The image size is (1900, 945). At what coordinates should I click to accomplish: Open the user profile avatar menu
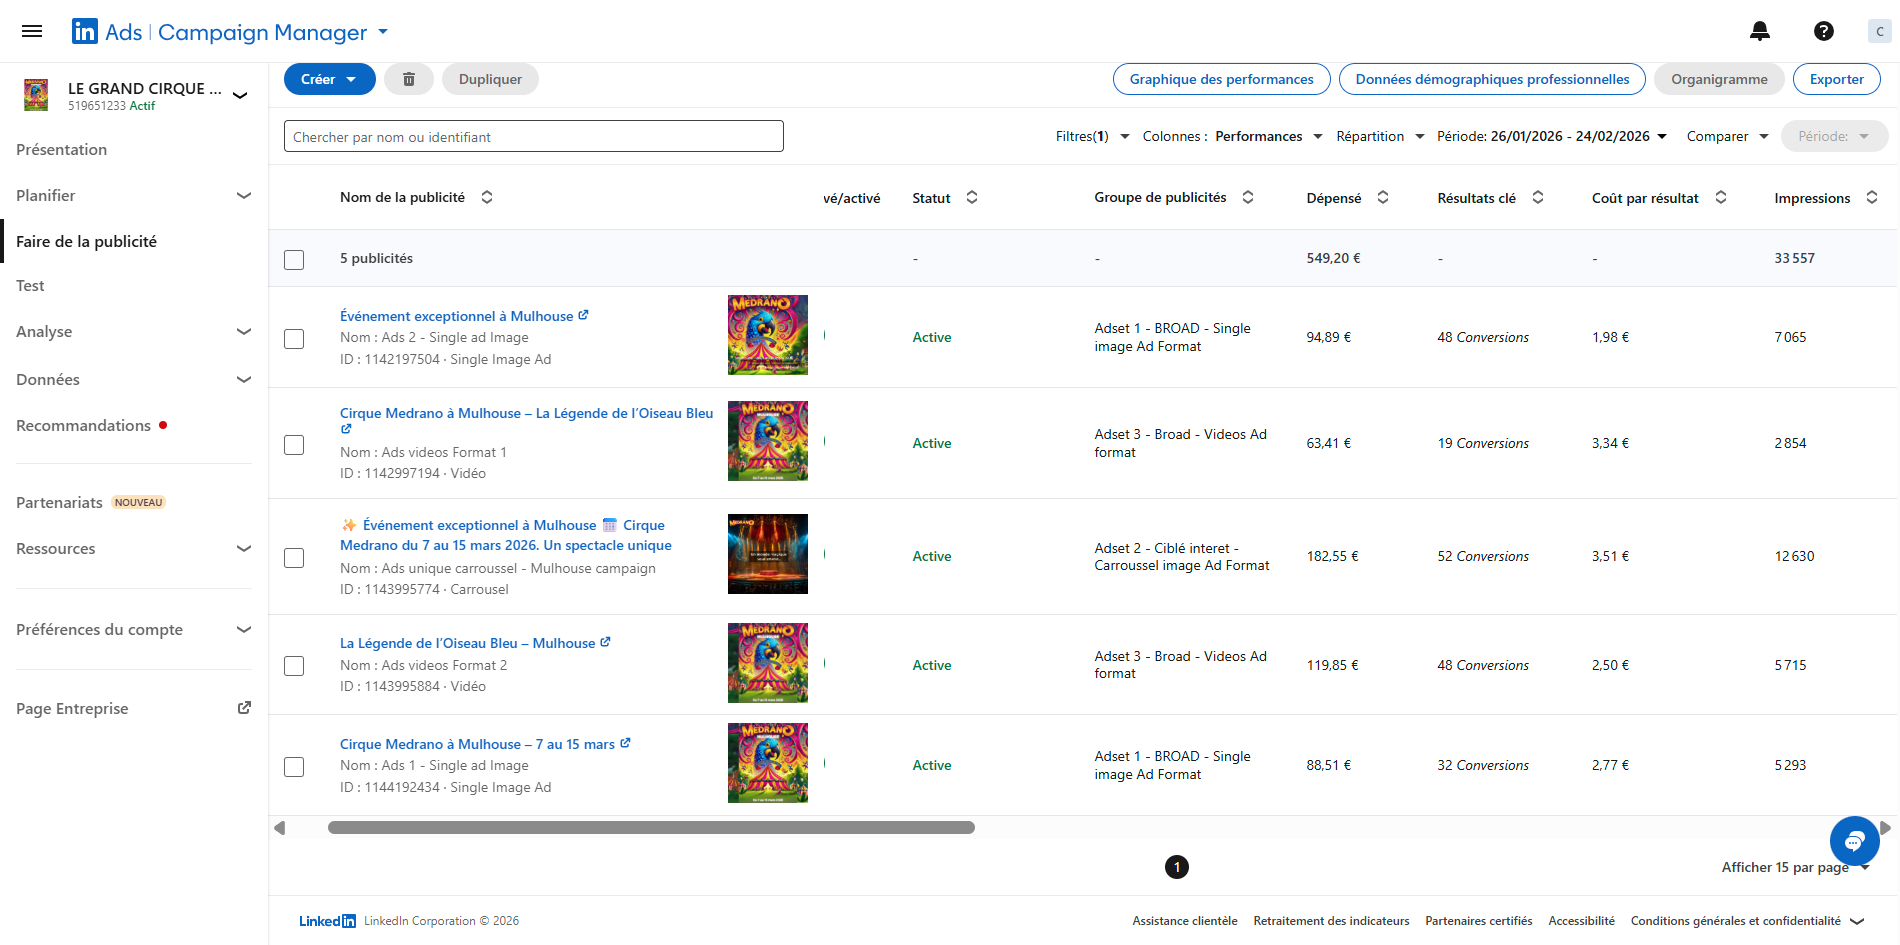pos(1879,31)
